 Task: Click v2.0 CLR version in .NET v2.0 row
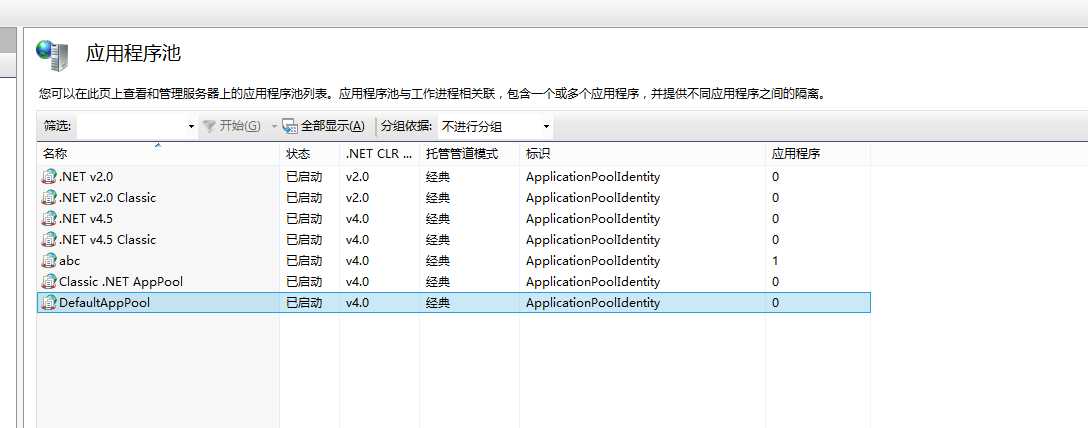(x=357, y=177)
